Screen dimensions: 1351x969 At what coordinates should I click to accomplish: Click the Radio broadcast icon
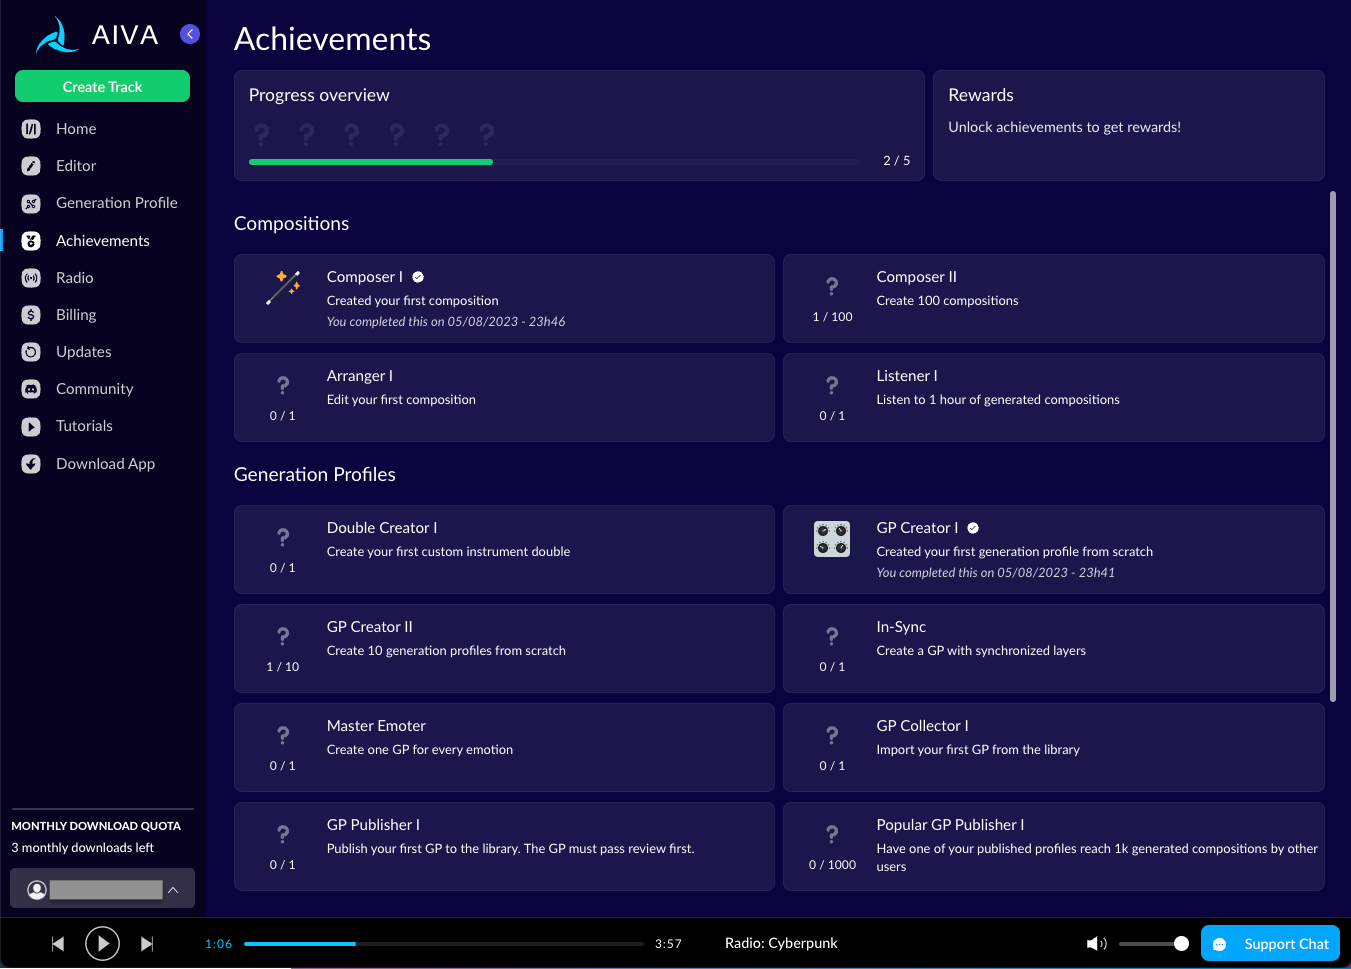point(31,278)
